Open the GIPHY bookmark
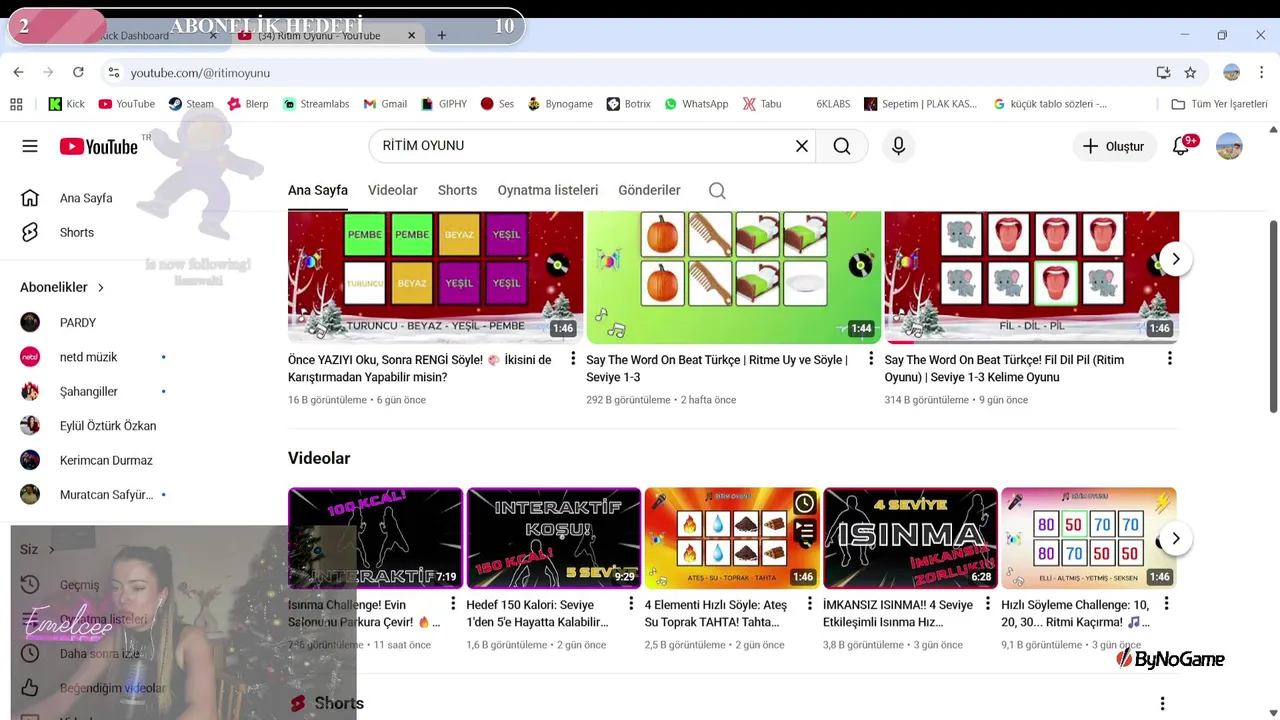The image size is (1280, 720). [x=444, y=104]
